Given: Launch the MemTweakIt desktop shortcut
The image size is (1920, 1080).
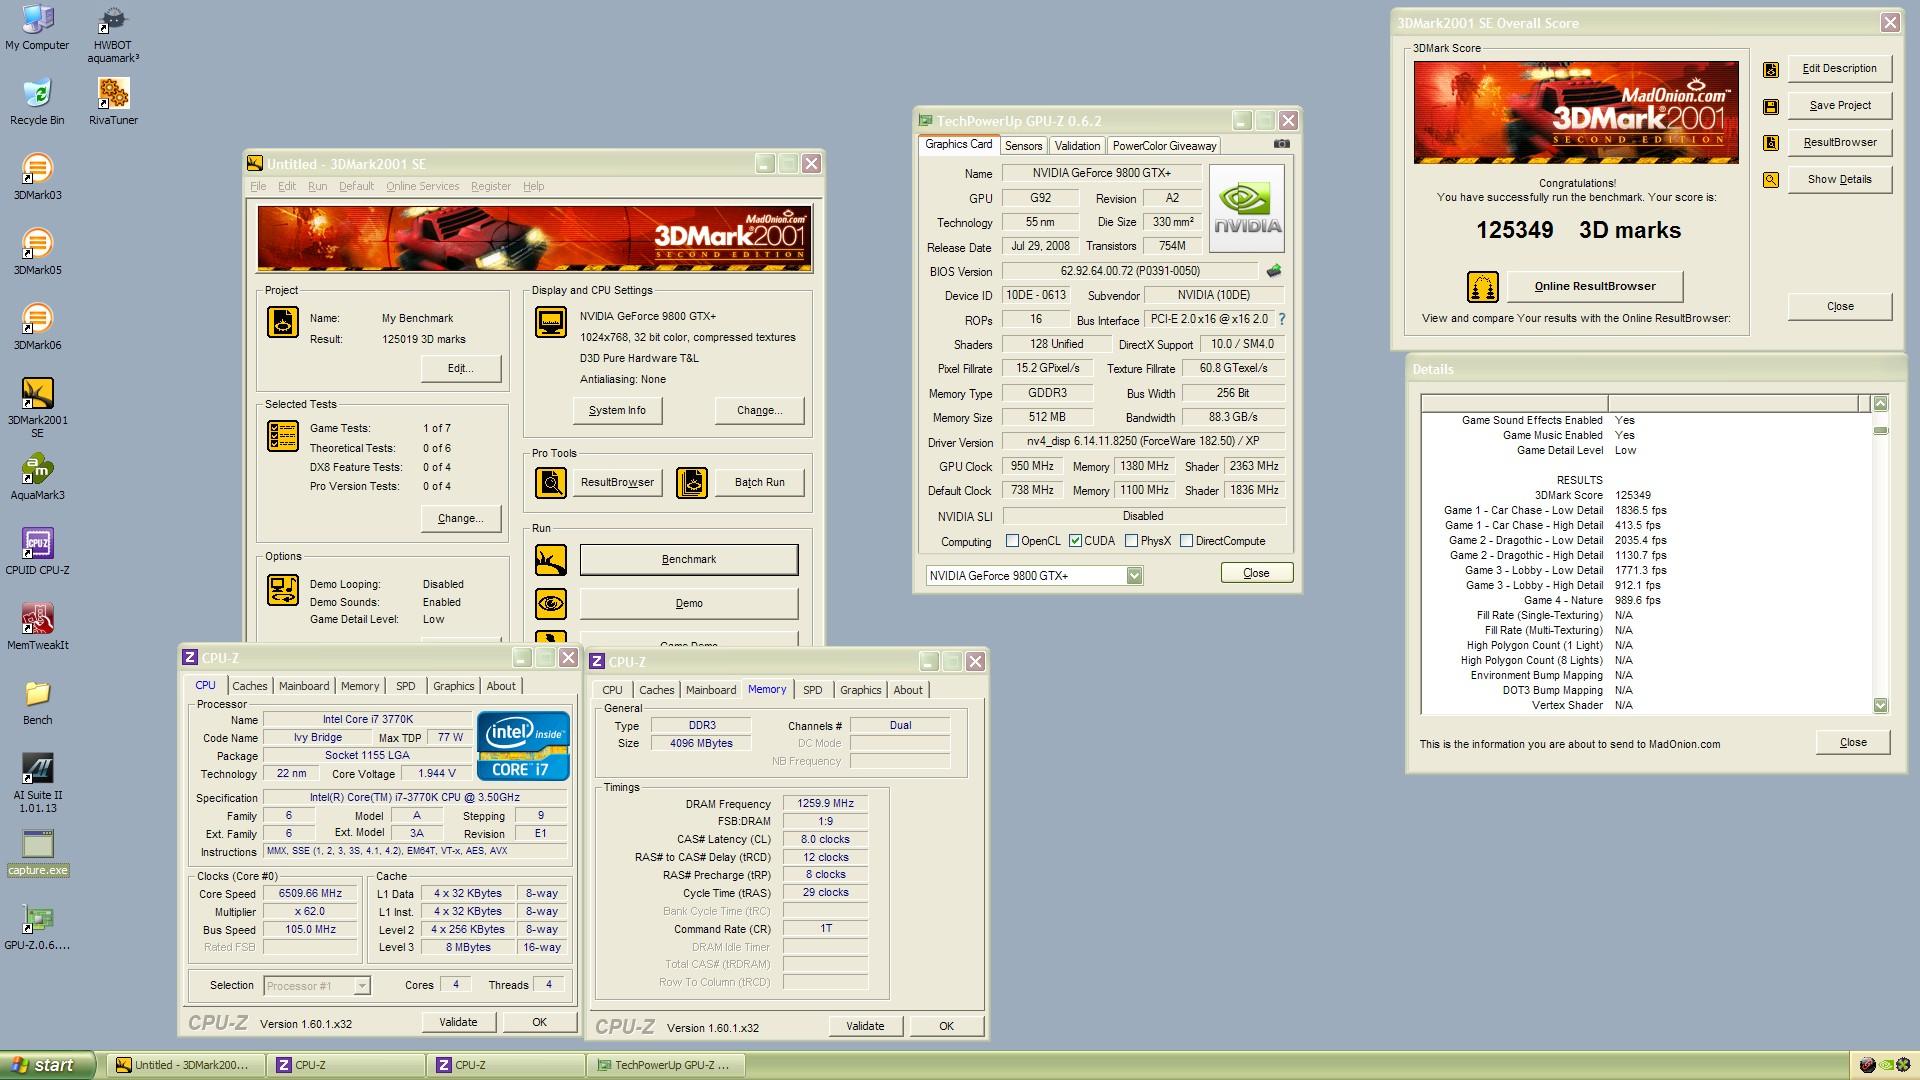Looking at the screenshot, I should tap(37, 627).
